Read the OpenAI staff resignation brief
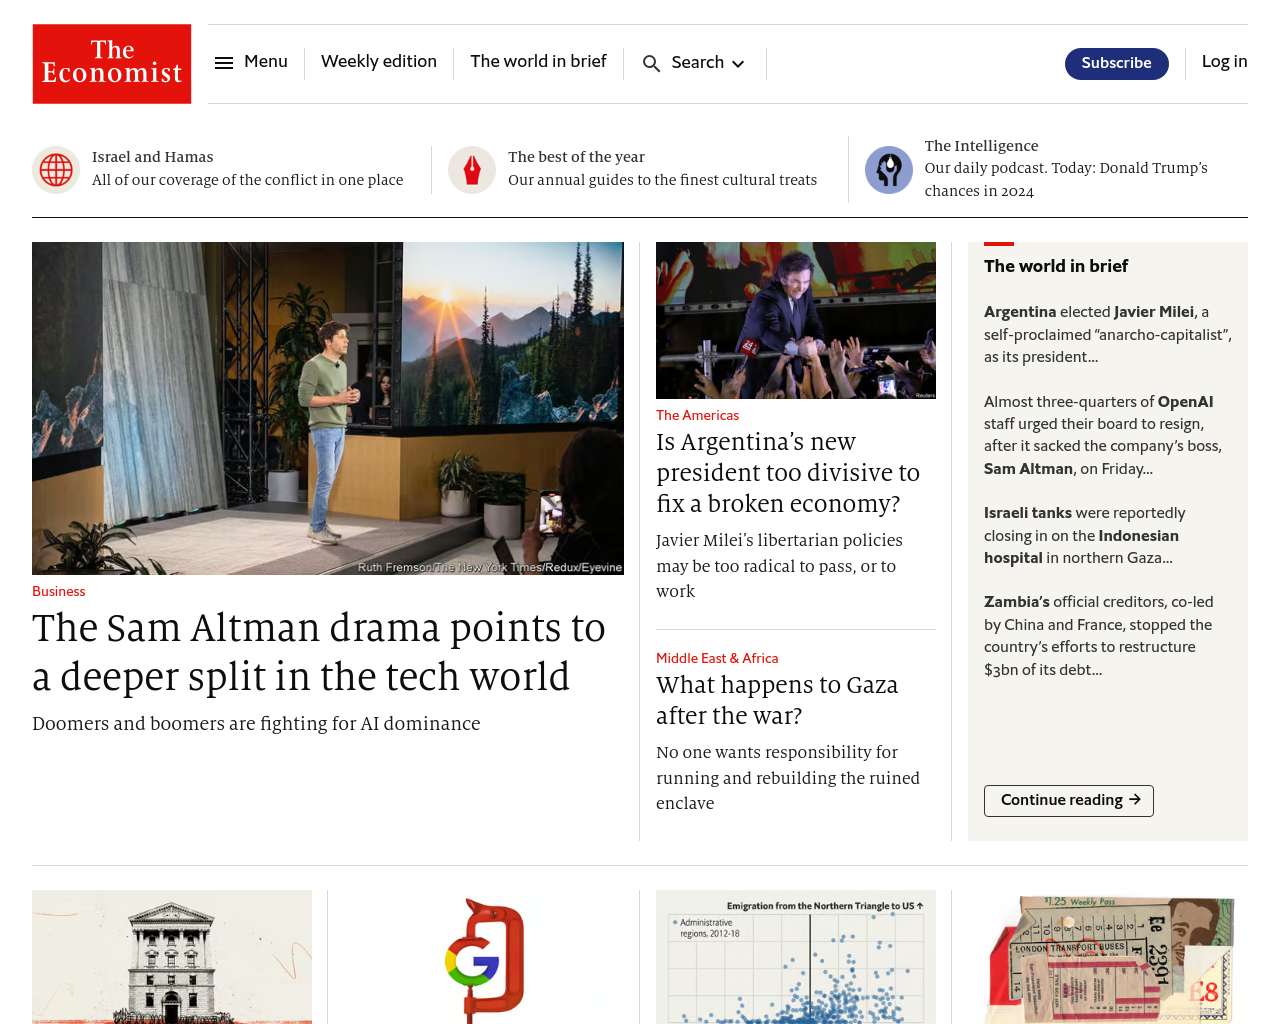 pos(1103,435)
